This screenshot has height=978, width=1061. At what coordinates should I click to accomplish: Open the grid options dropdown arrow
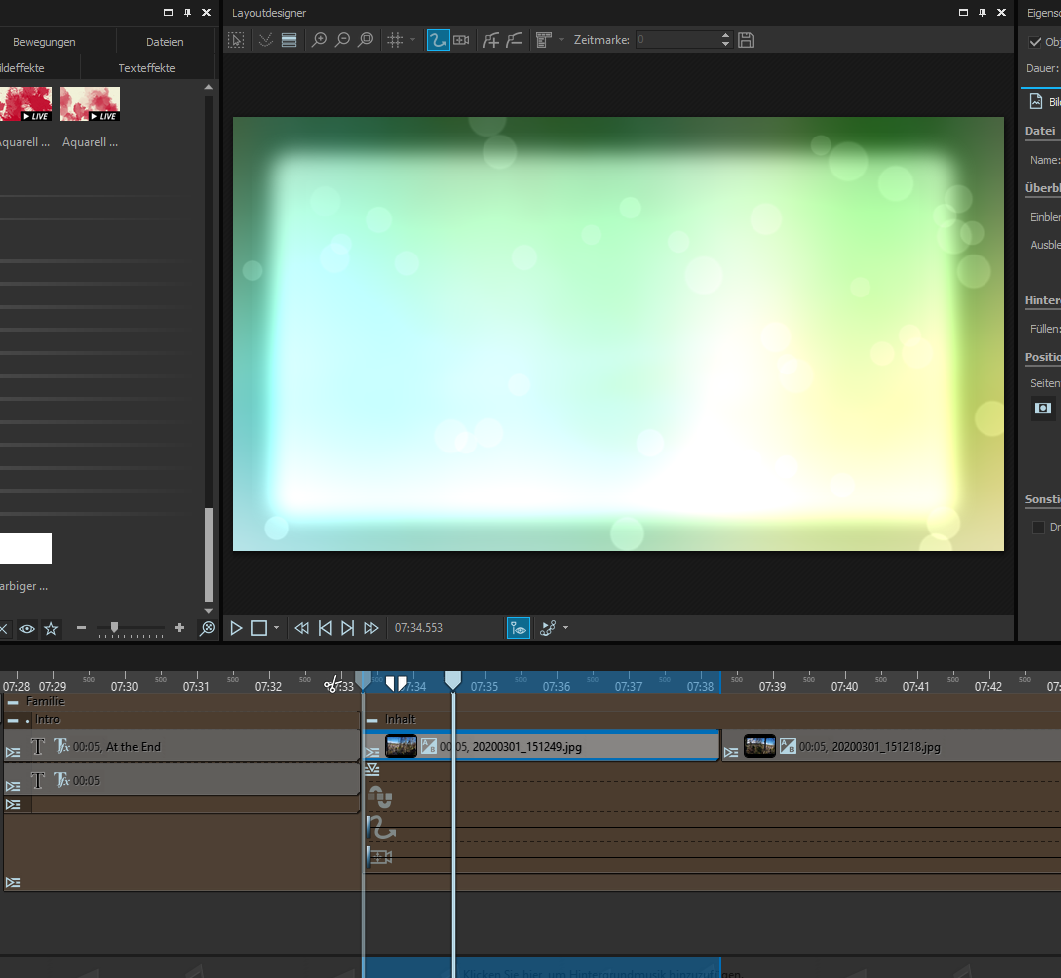(x=413, y=40)
